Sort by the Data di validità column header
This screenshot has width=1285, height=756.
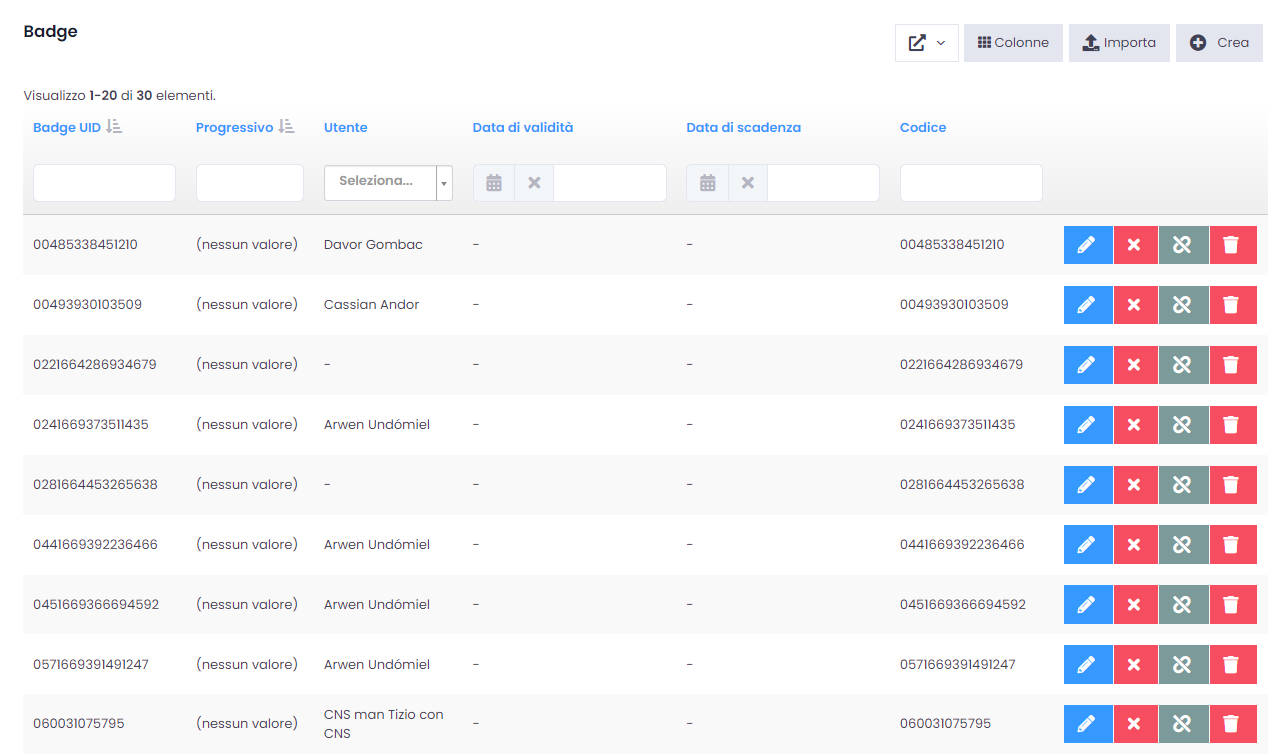click(x=523, y=128)
